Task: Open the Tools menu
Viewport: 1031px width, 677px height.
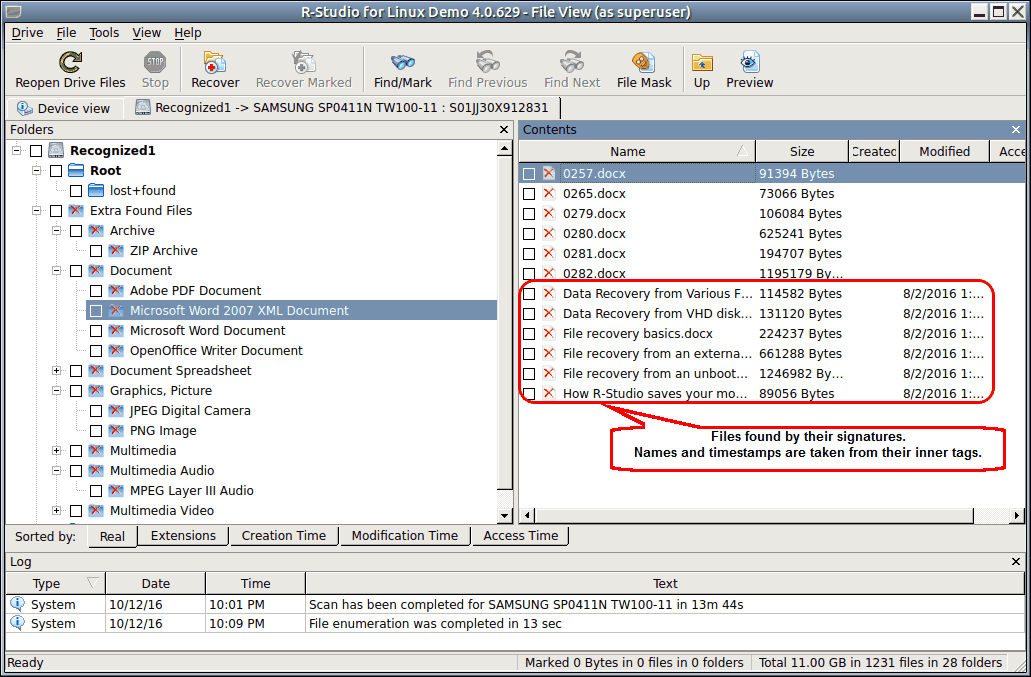Action: (x=104, y=33)
